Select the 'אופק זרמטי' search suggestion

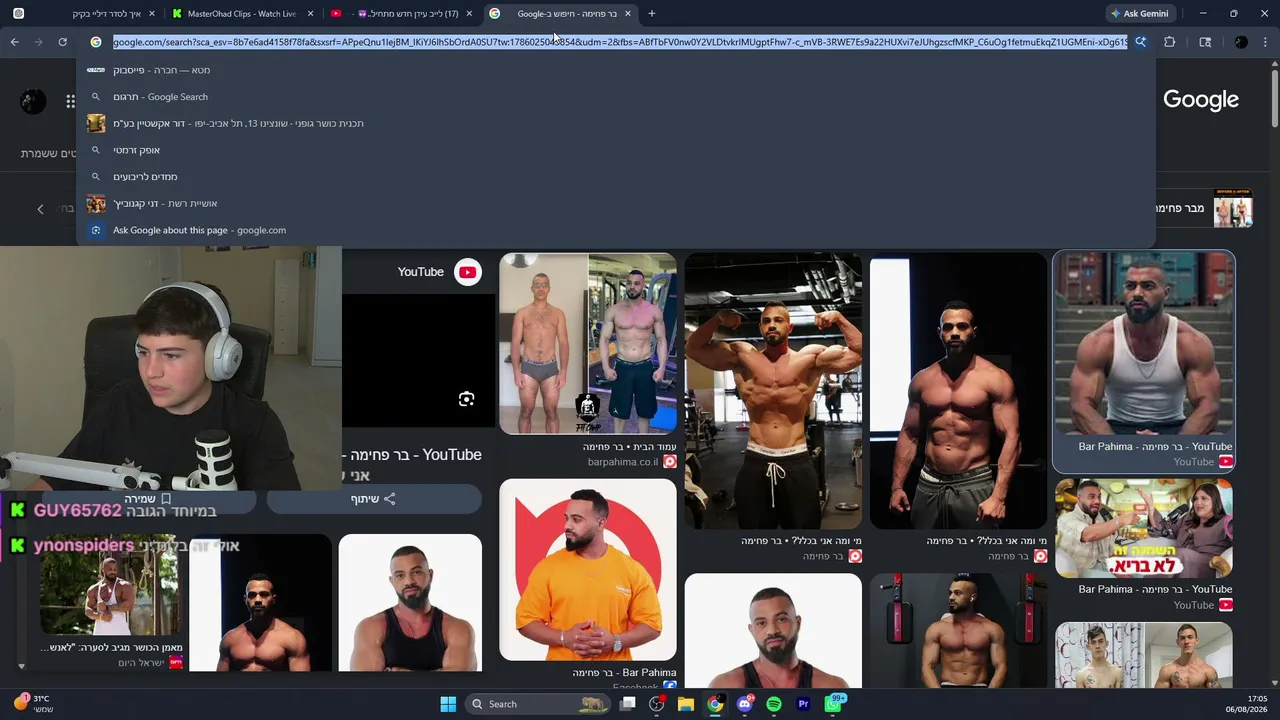(616, 150)
